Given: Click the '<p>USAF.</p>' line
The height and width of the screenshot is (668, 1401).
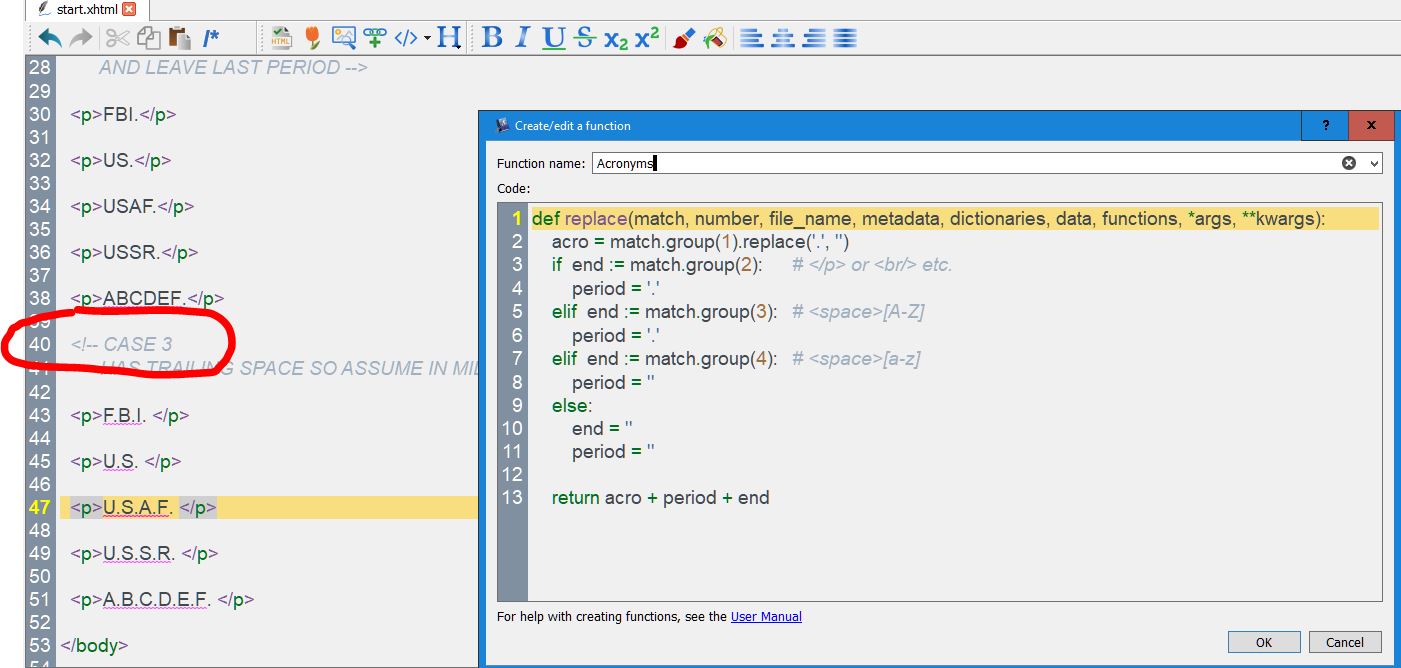Looking at the screenshot, I should tap(132, 206).
